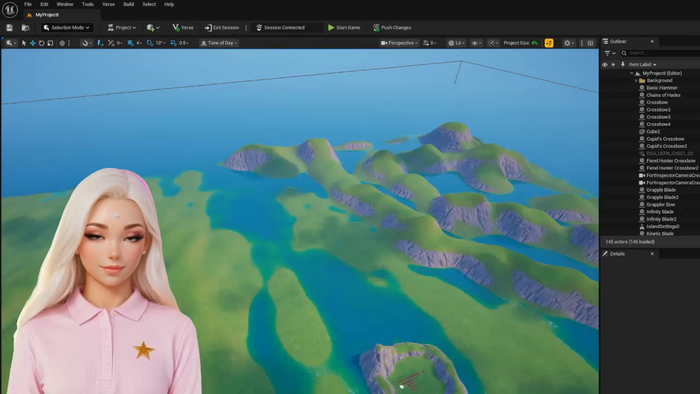Viewport: 700px width, 394px height.
Task: Click the Push Changes button
Action: 392,28
